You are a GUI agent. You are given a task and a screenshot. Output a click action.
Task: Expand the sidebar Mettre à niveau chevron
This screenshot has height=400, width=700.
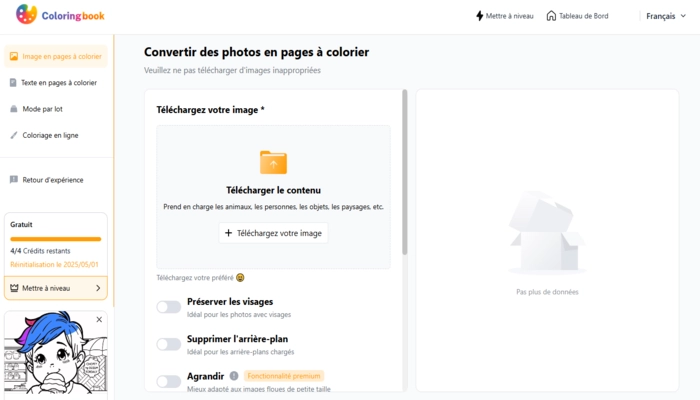[x=98, y=288]
